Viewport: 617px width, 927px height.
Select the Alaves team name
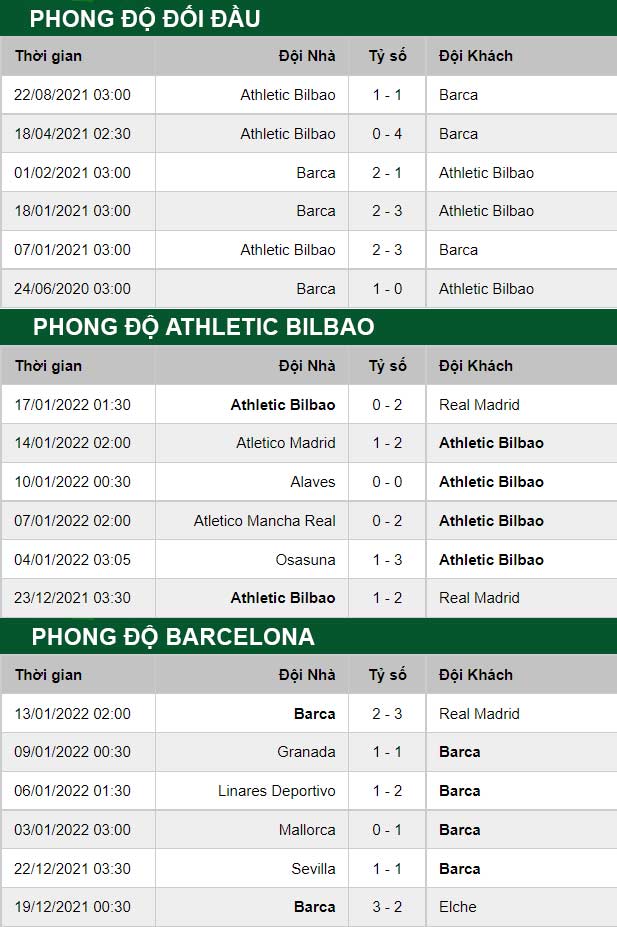(x=313, y=481)
